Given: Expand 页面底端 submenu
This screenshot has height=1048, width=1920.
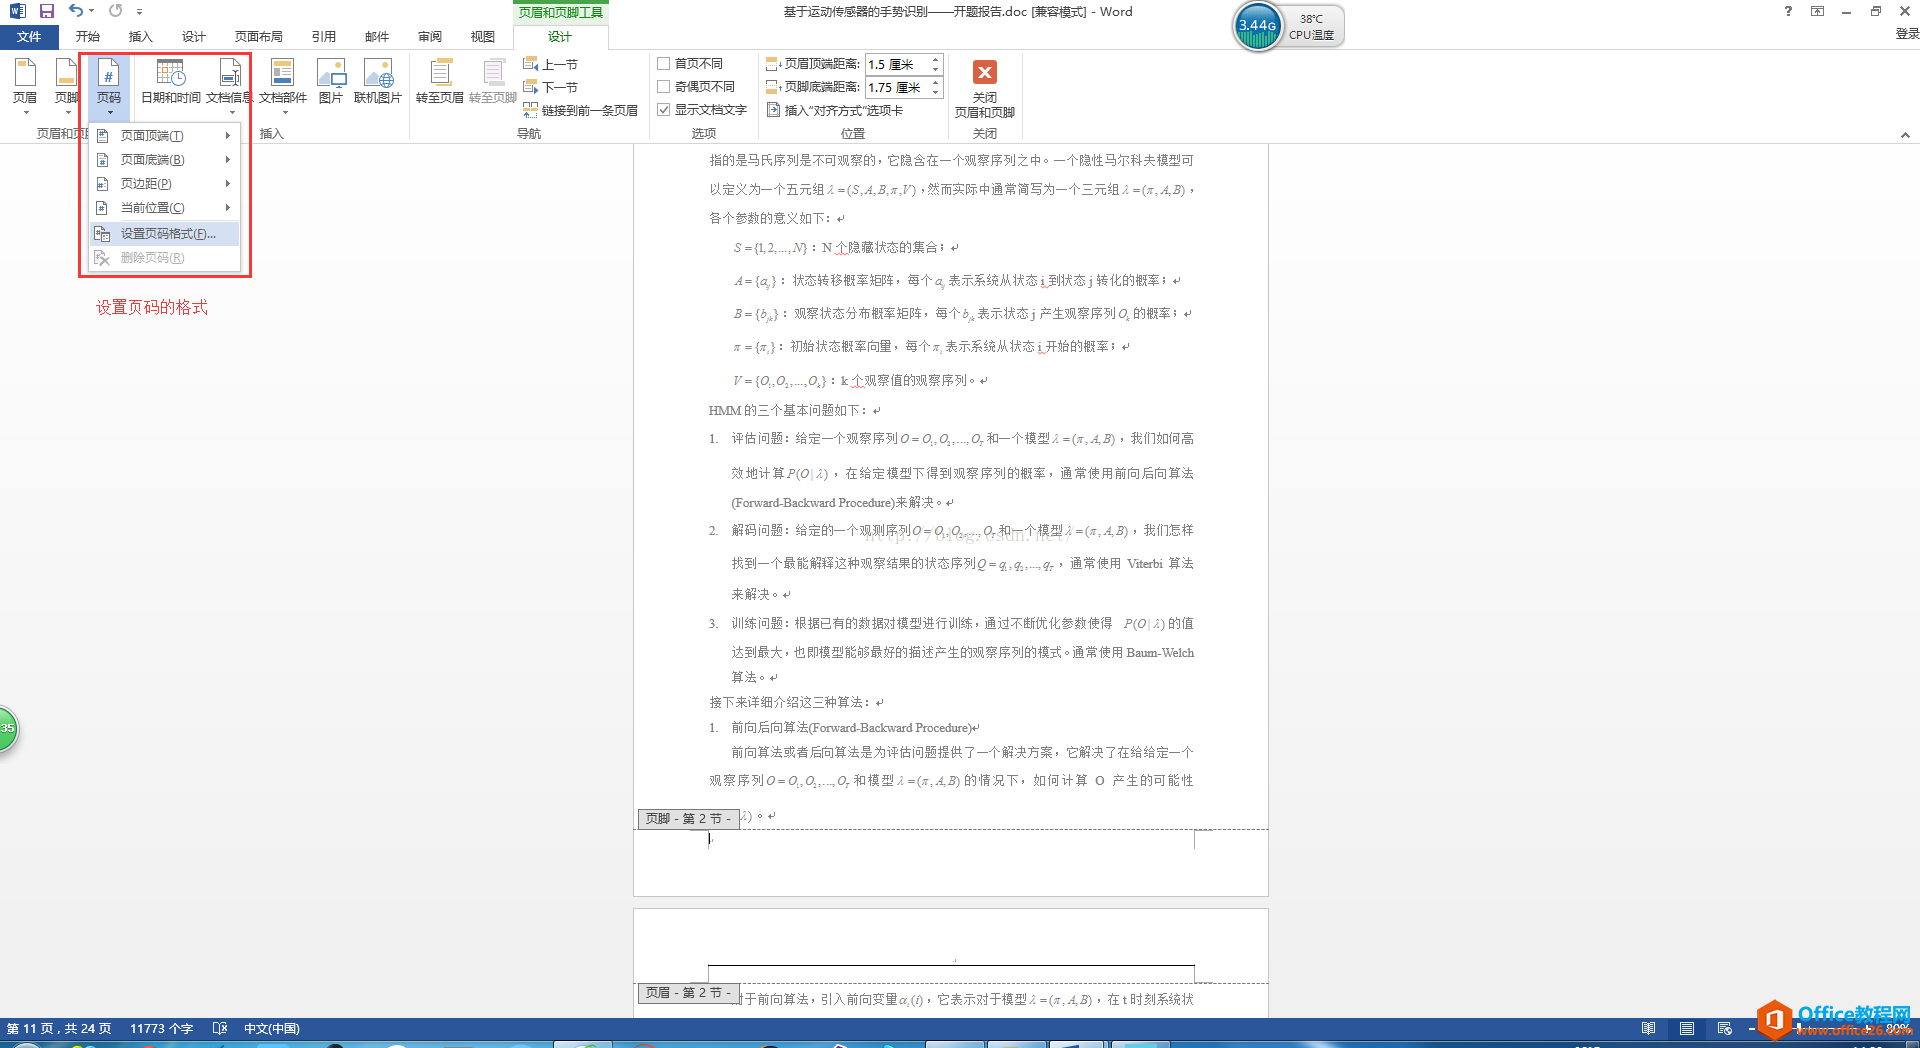Looking at the screenshot, I should (165, 160).
